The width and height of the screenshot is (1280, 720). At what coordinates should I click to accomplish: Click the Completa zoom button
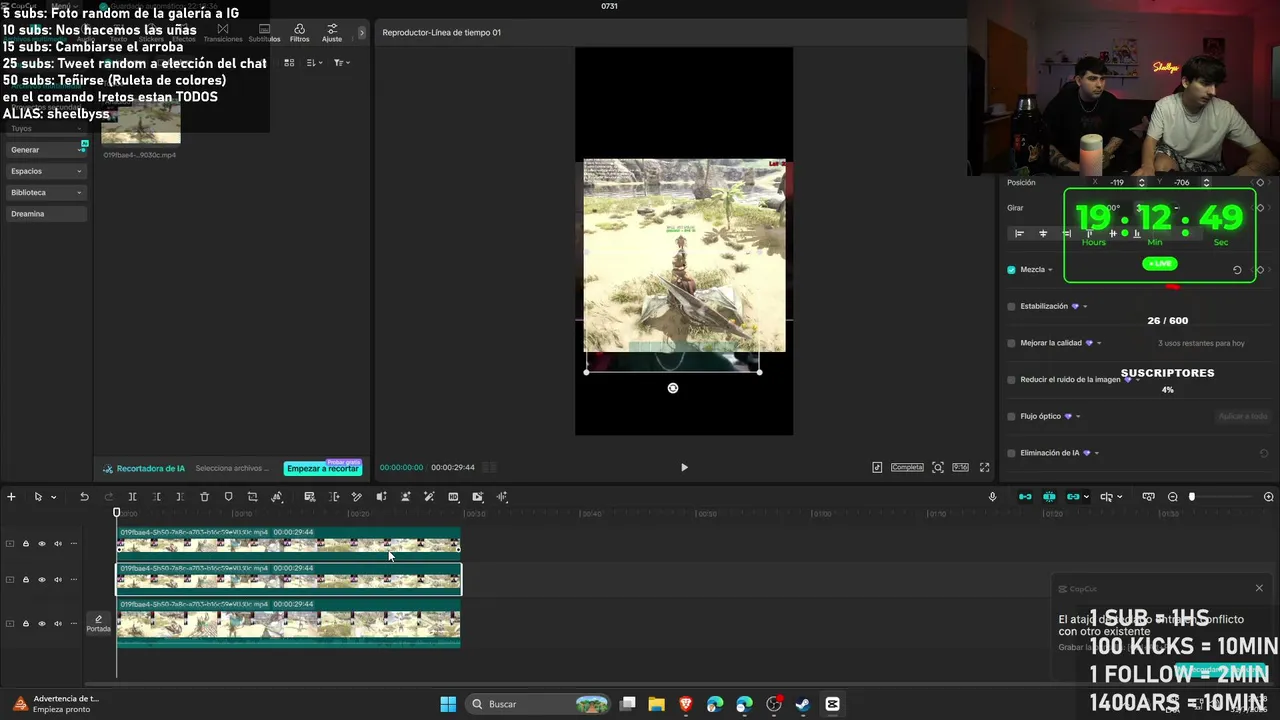(907, 467)
